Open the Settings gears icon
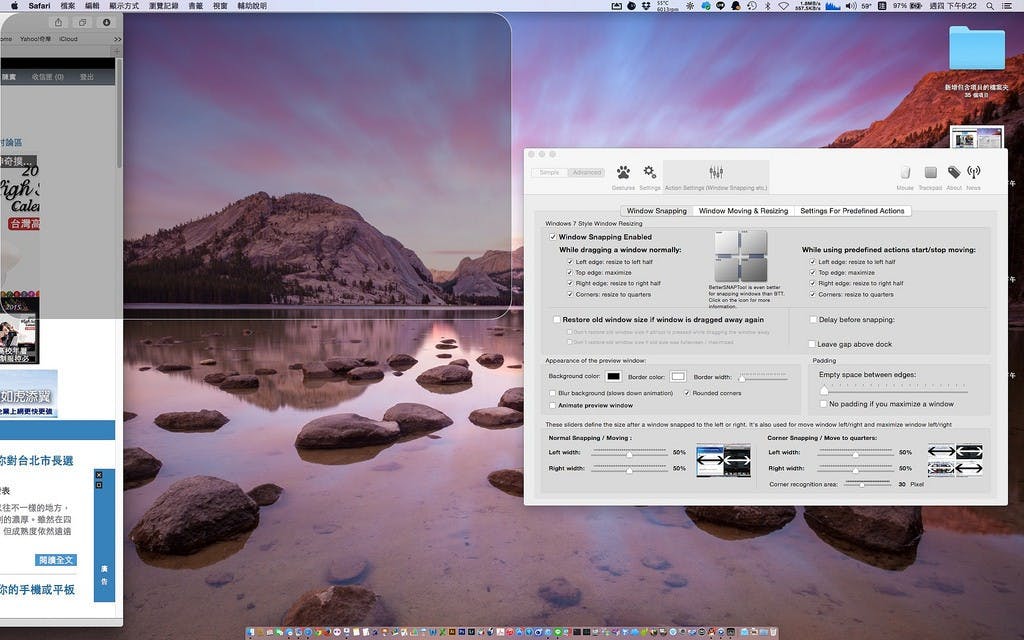Image resolution: width=1024 pixels, height=640 pixels. point(649,172)
